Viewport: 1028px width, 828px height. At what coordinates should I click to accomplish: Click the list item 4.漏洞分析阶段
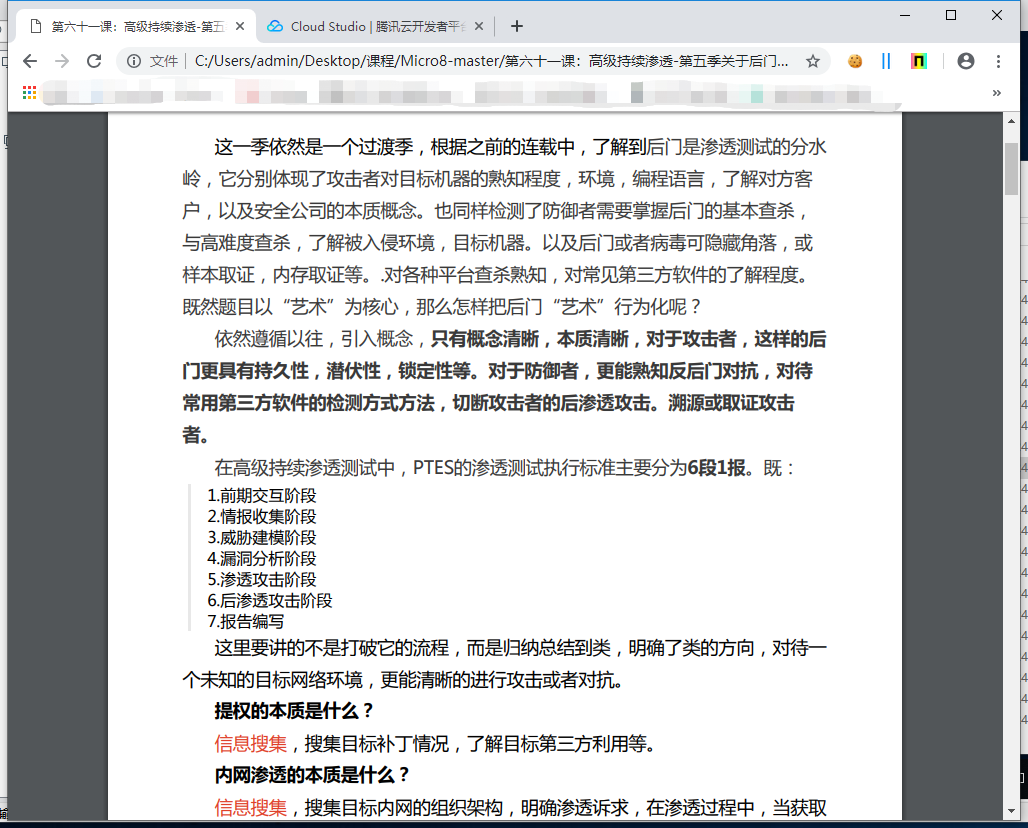[x=262, y=559]
